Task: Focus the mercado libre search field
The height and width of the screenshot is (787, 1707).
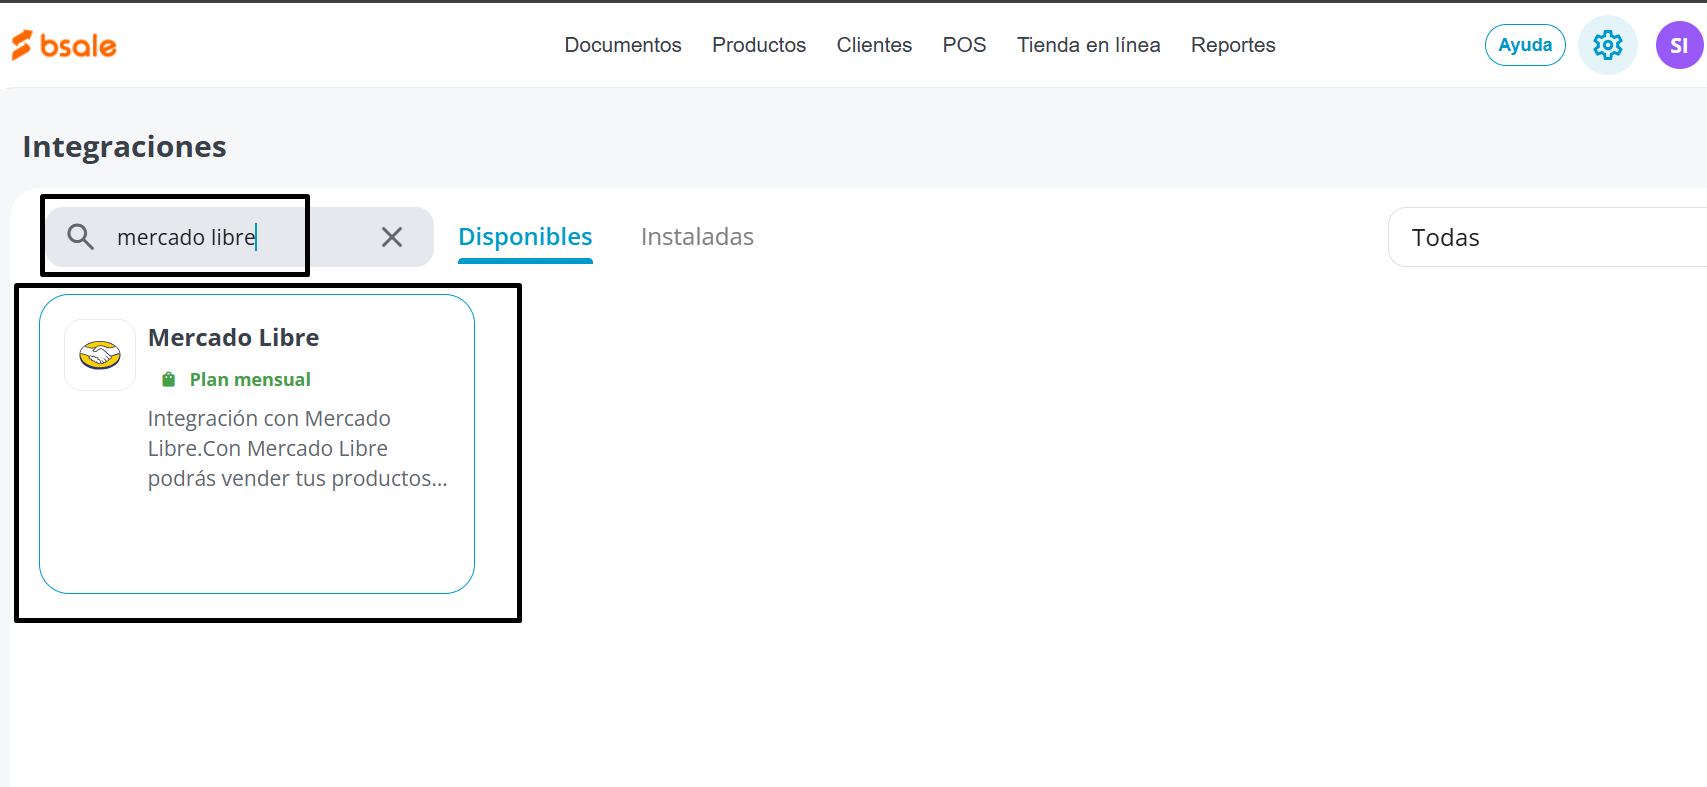Action: tap(240, 237)
